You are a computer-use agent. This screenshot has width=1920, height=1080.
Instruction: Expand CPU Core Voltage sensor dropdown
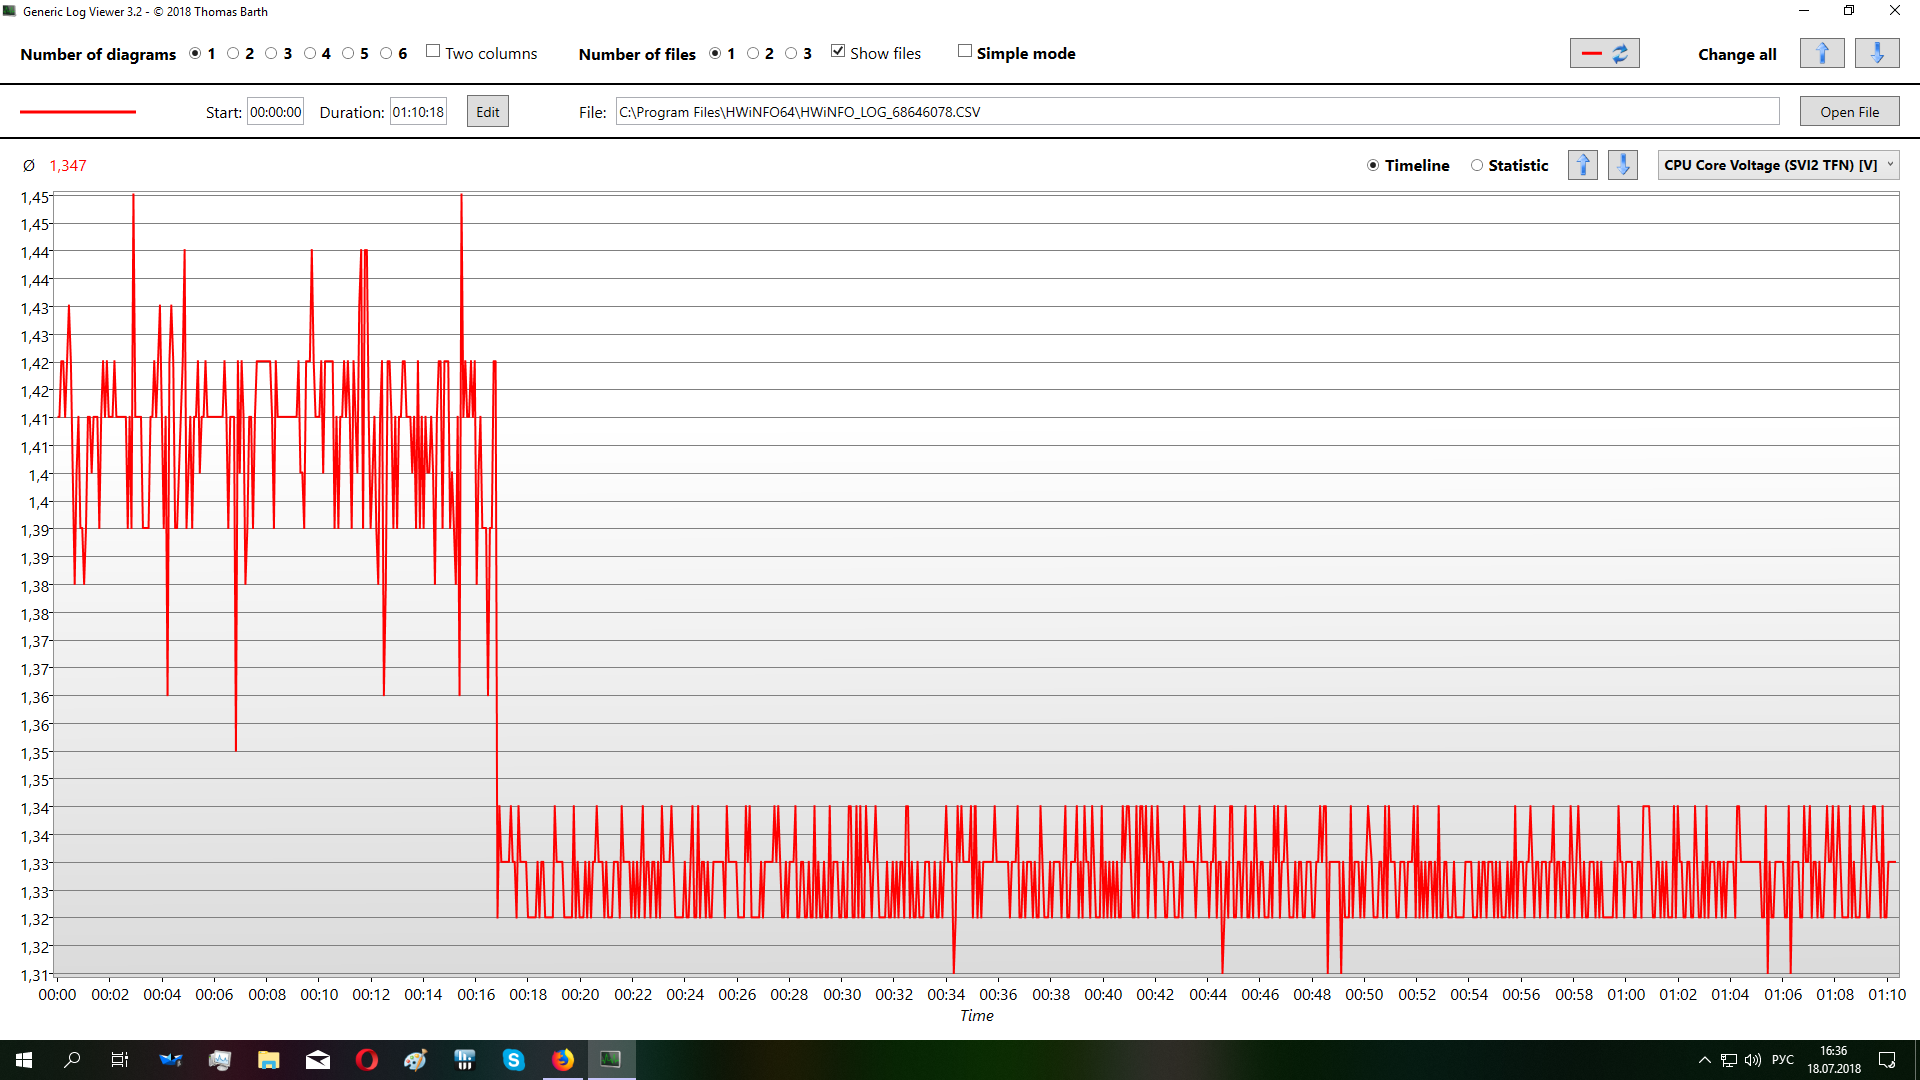pyautogui.click(x=1778, y=165)
